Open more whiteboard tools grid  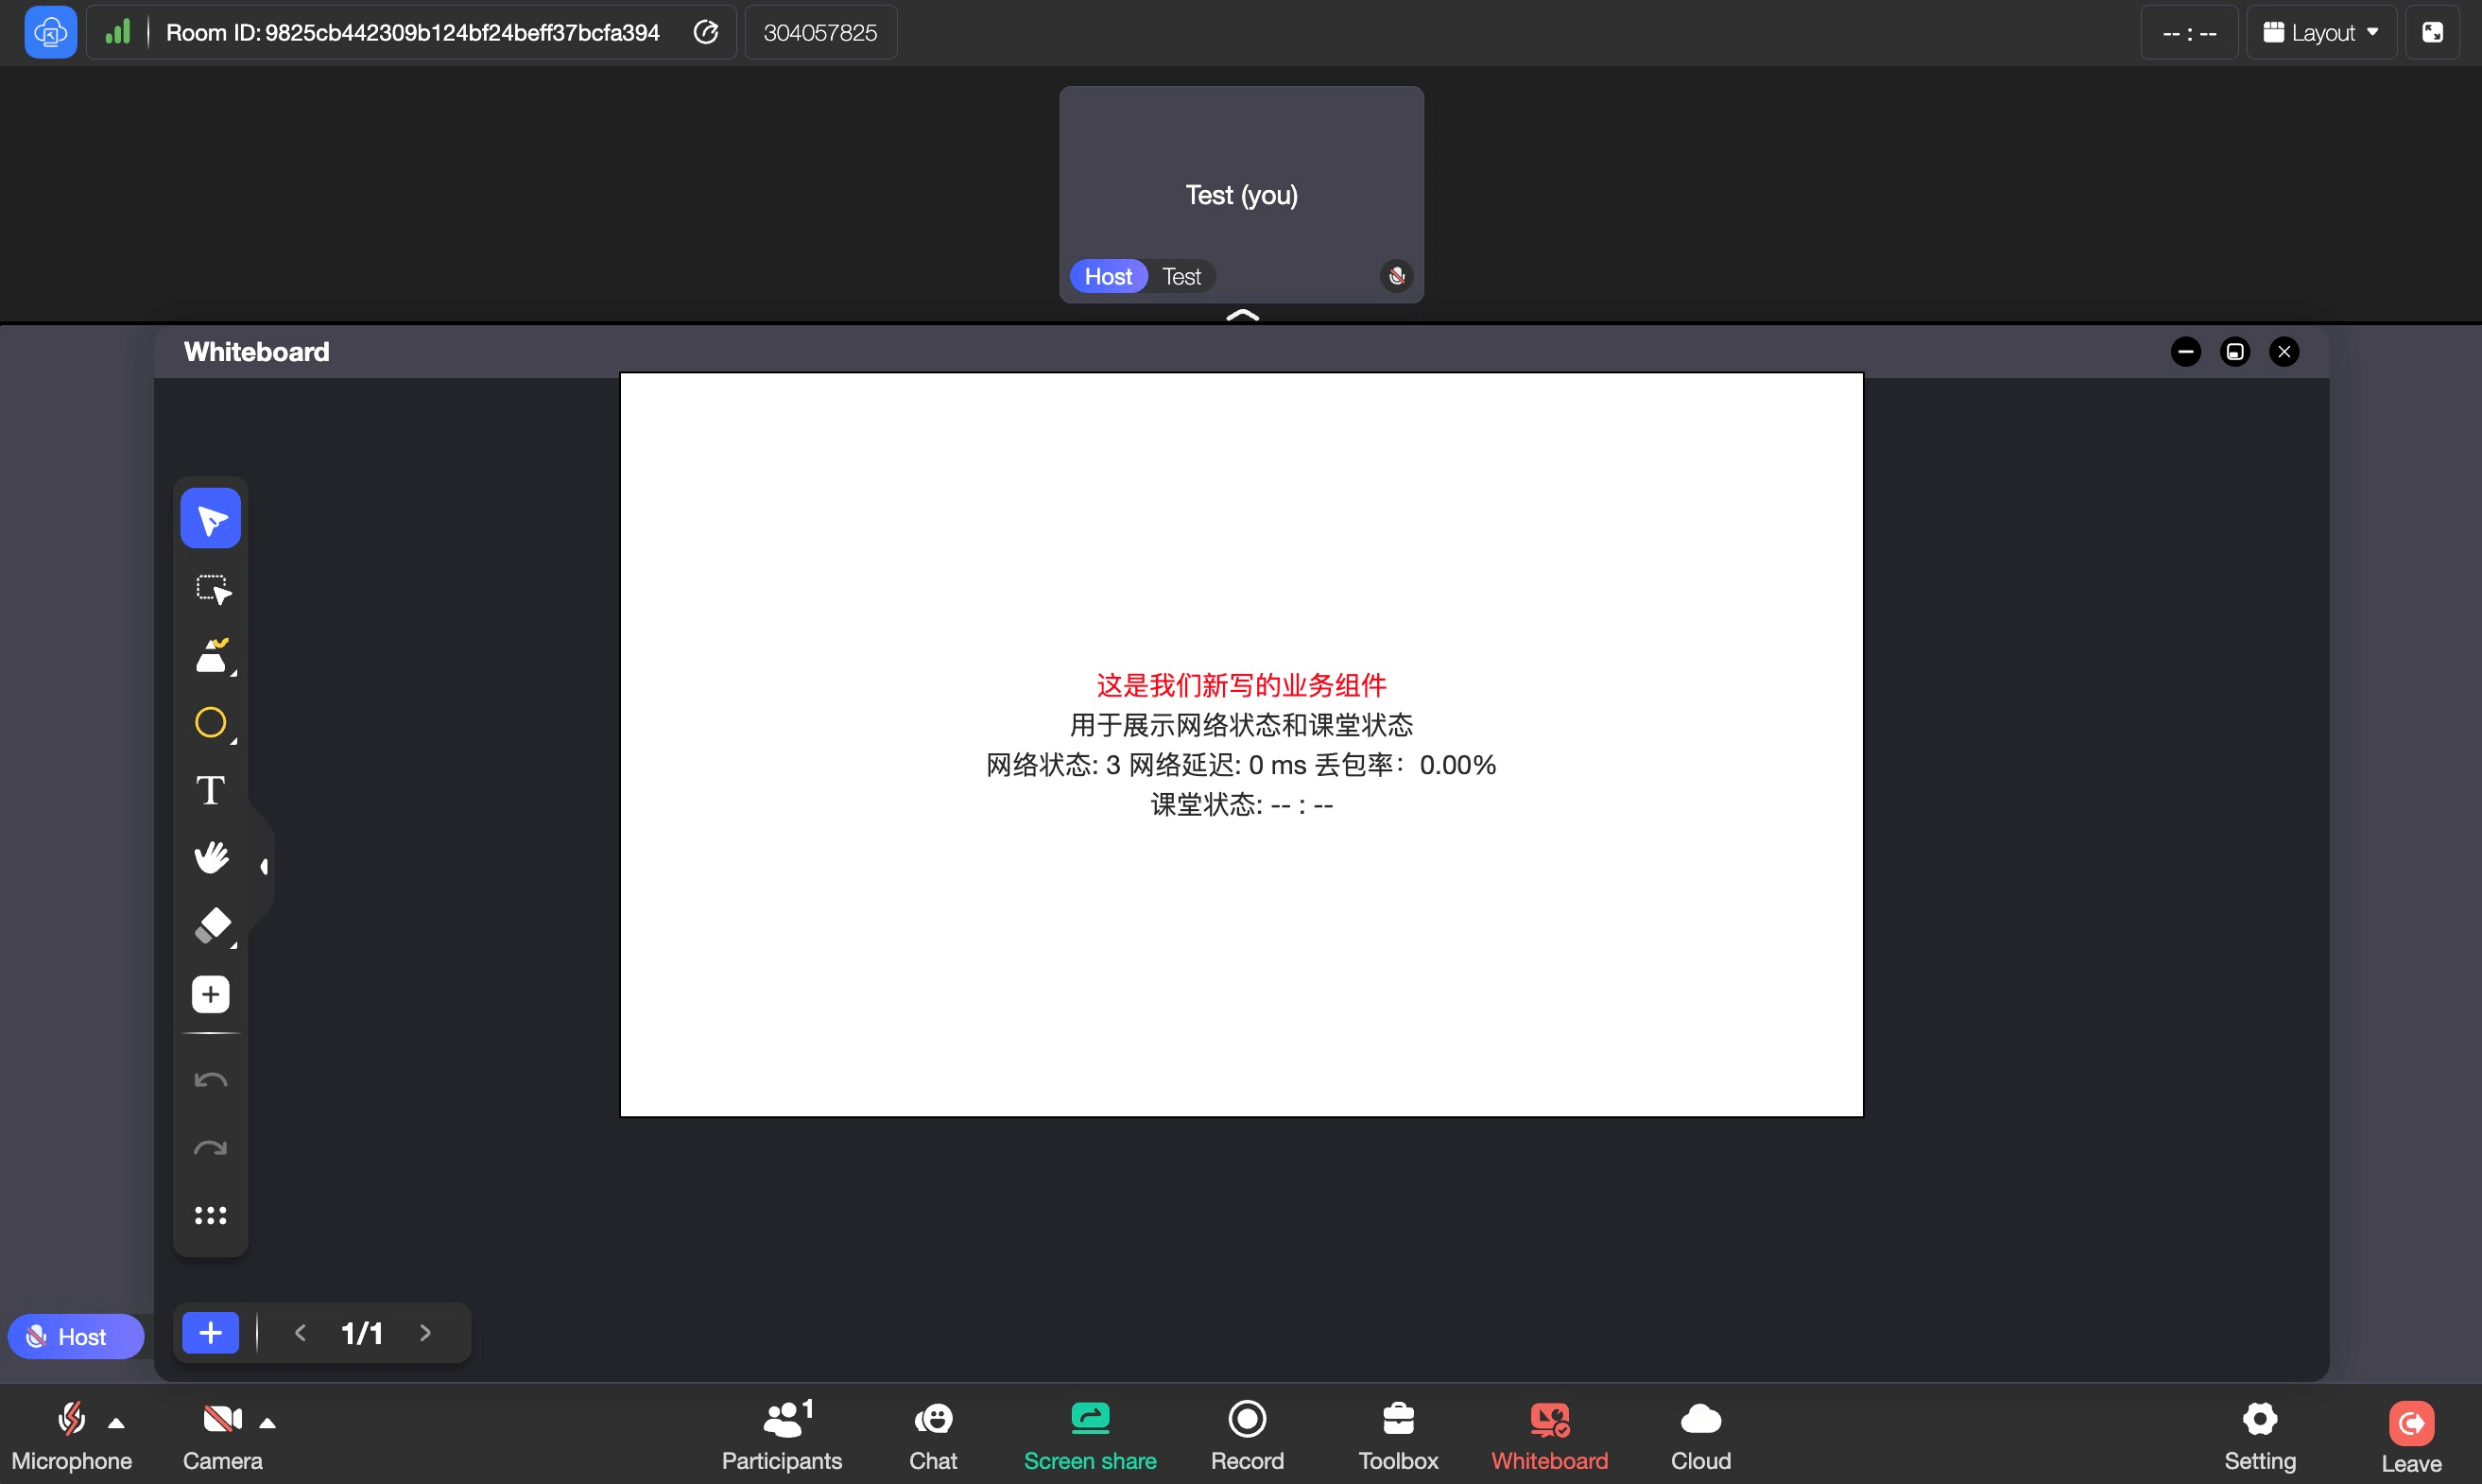click(x=210, y=1215)
